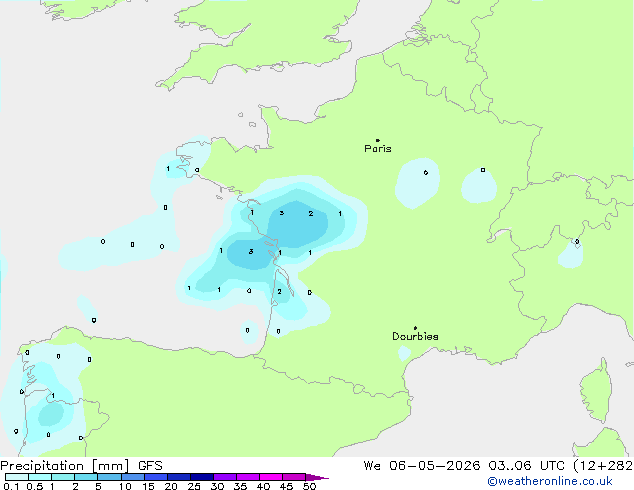Click the legend value 25 label

point(194,486)
